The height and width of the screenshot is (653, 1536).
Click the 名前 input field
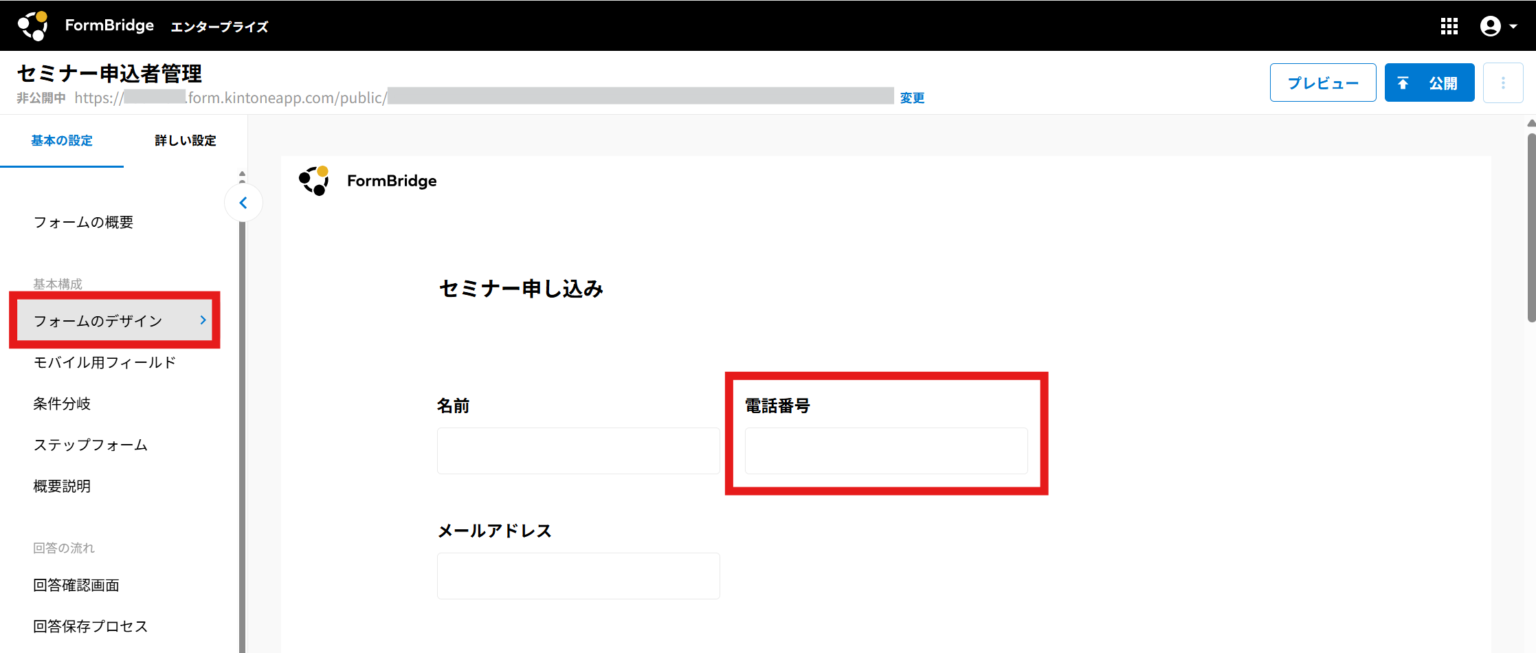578,451
